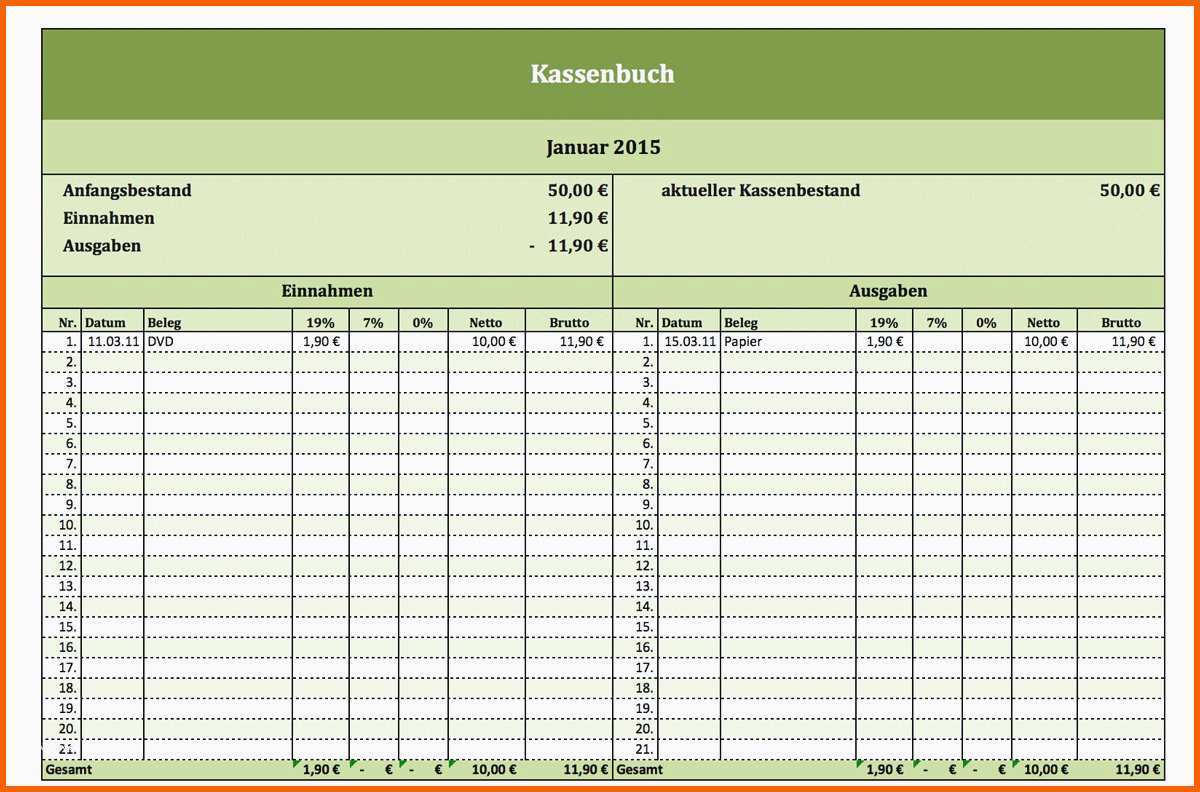Select the Januar 2015 month header
This screenshot has width=1200, height=792.
[602, 147]
